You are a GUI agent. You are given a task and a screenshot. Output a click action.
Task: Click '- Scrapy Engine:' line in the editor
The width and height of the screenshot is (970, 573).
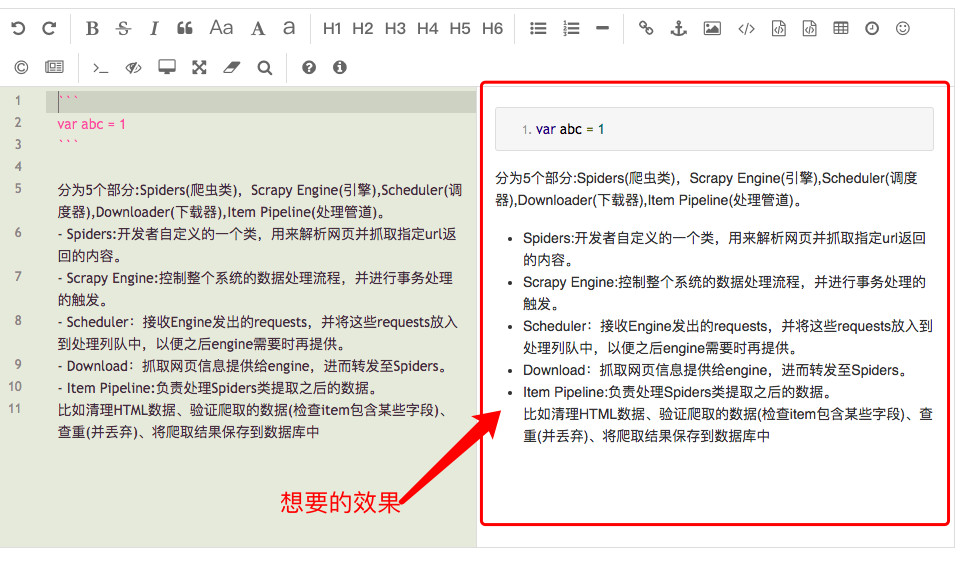click(x=255, y=288)
